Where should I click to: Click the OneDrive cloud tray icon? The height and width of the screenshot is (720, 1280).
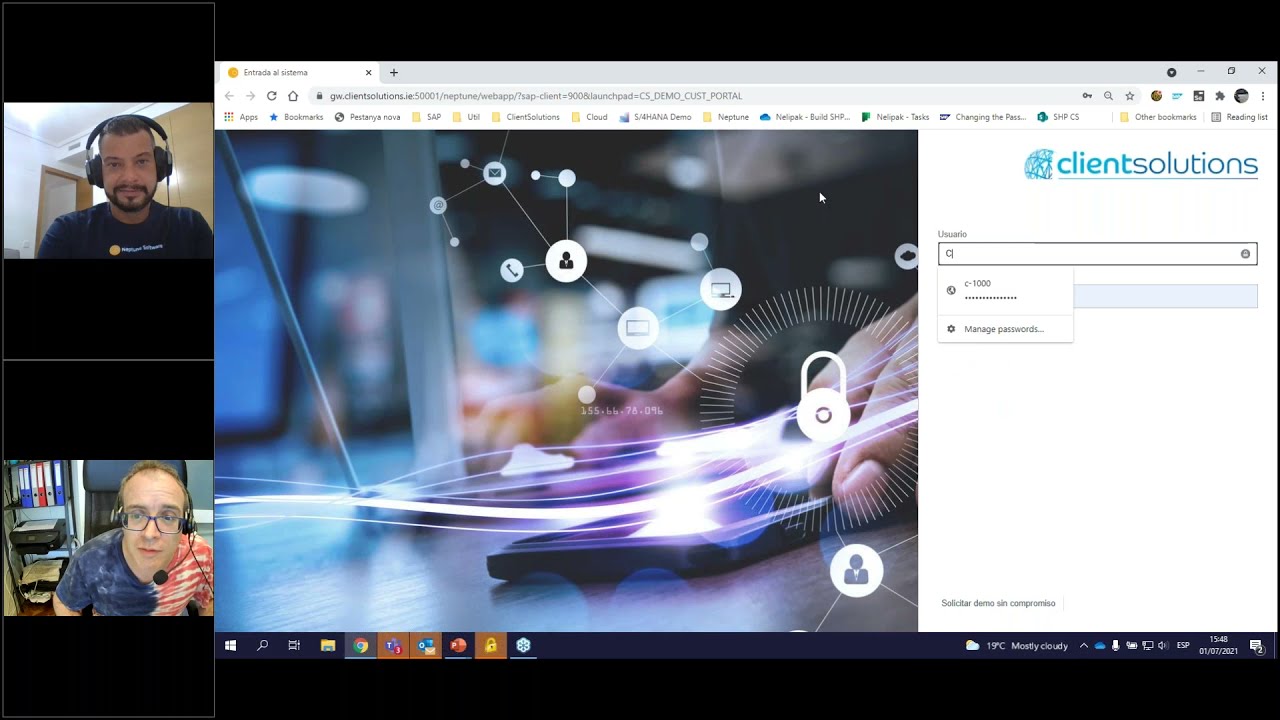[x=1100, y=646]
